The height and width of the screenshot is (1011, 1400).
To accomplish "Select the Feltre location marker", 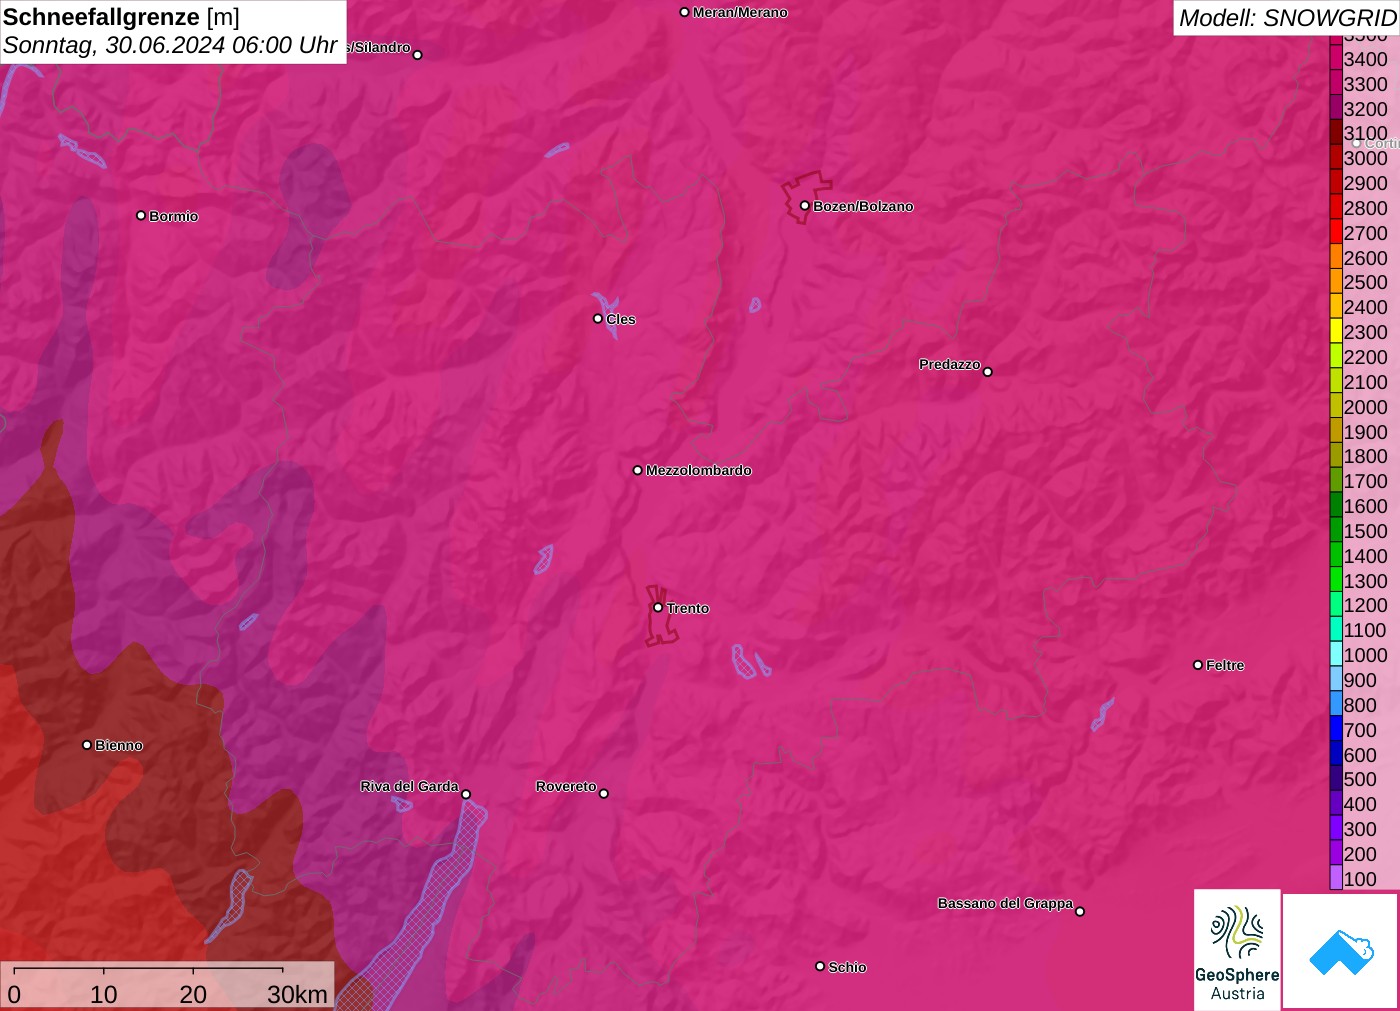I will click(1198, 664).
